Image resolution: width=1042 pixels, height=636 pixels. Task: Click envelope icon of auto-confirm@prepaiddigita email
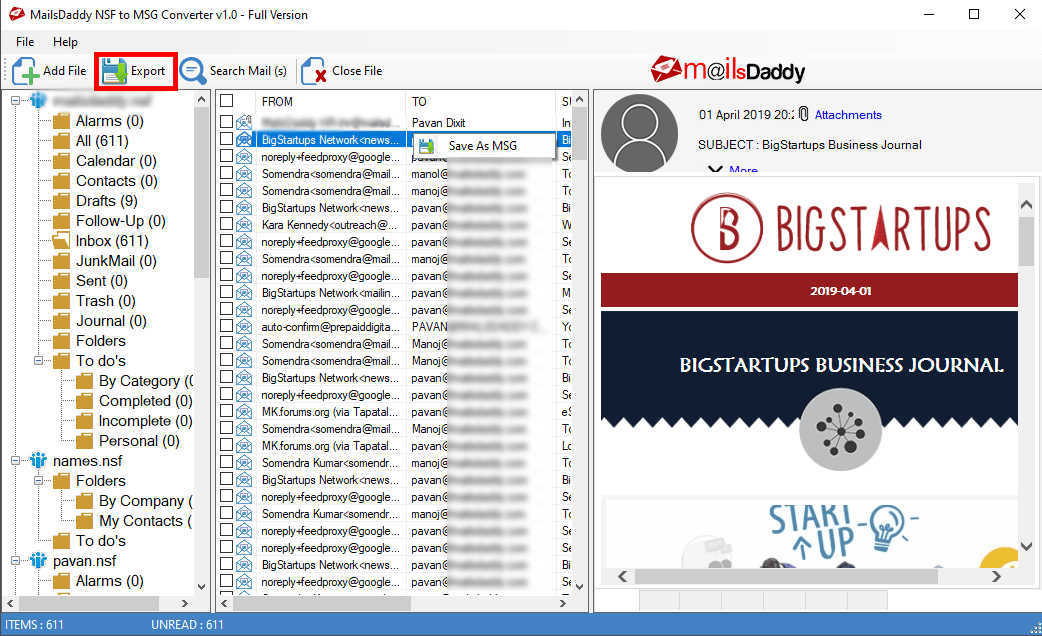click(x=245, y=326)
